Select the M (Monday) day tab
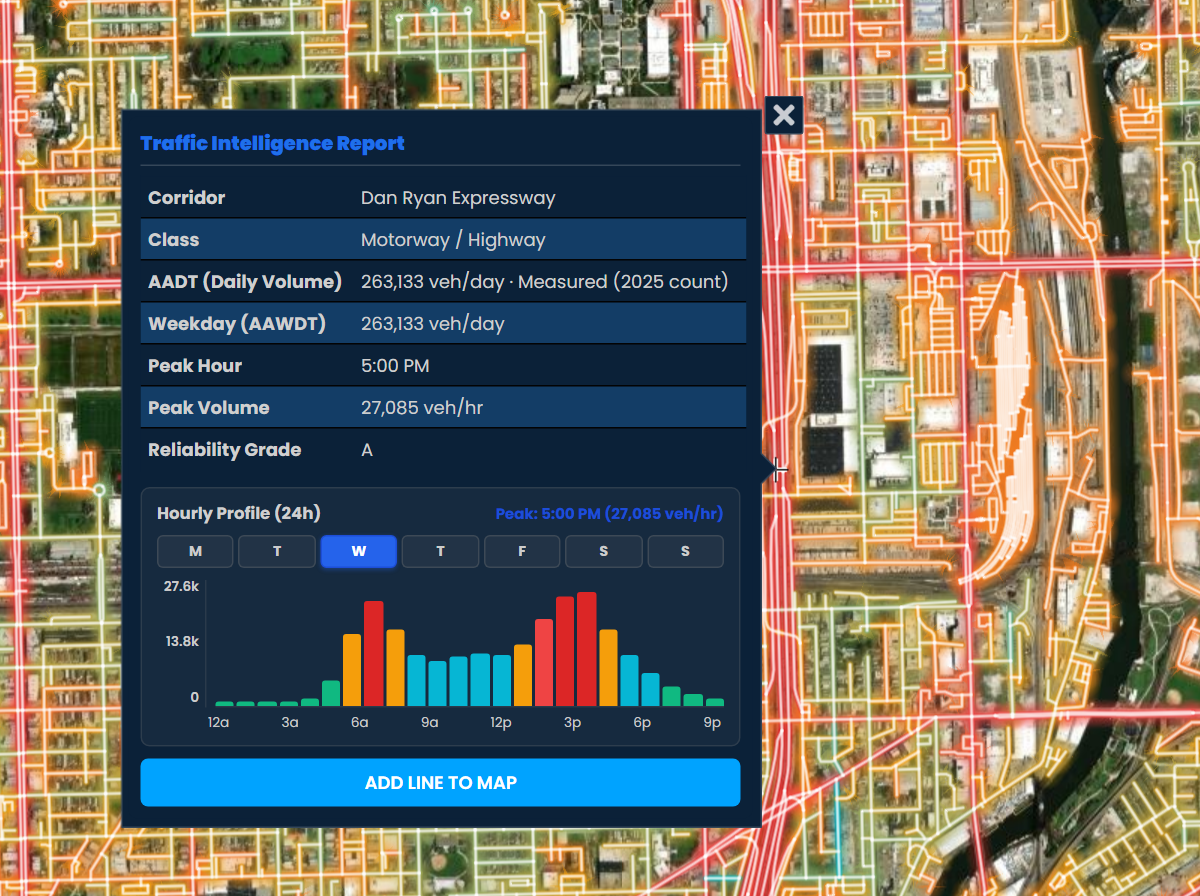The image size is (1200, 896). click(x=195, y=552)
